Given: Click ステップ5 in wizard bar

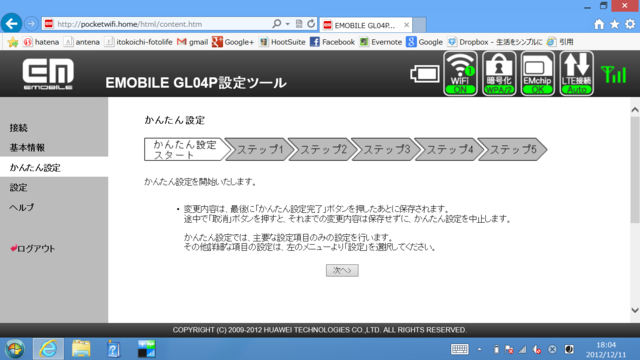Looking at the screenshot, I should (513, 149).
